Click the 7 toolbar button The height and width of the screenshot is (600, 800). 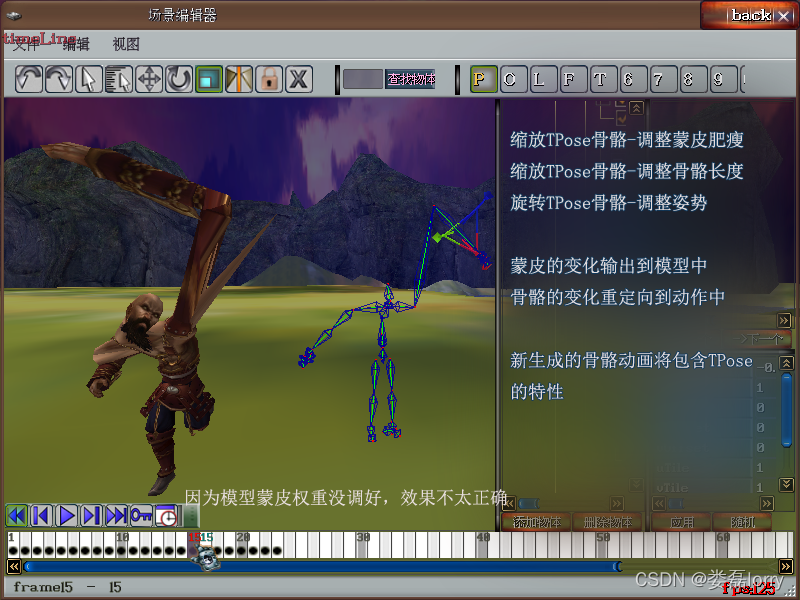(664, 79)
